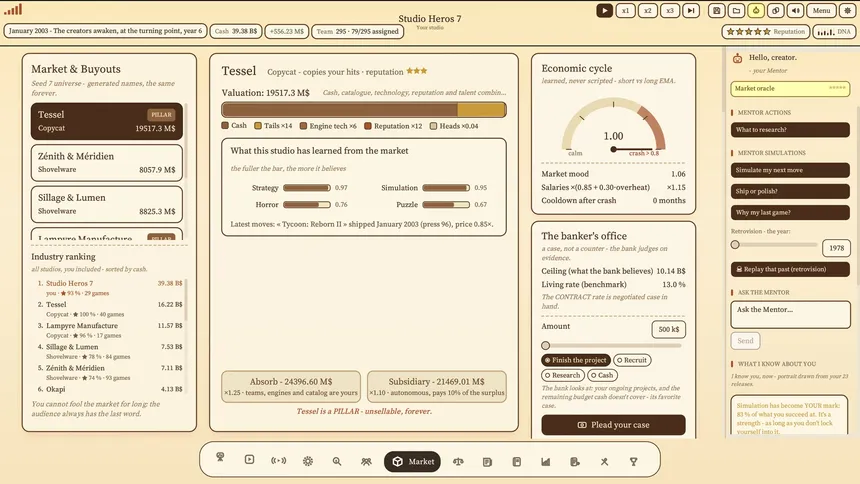Click the mentor robot avatar icon
860x484 pixels.
pyautogui.click(x=738, y=58)
